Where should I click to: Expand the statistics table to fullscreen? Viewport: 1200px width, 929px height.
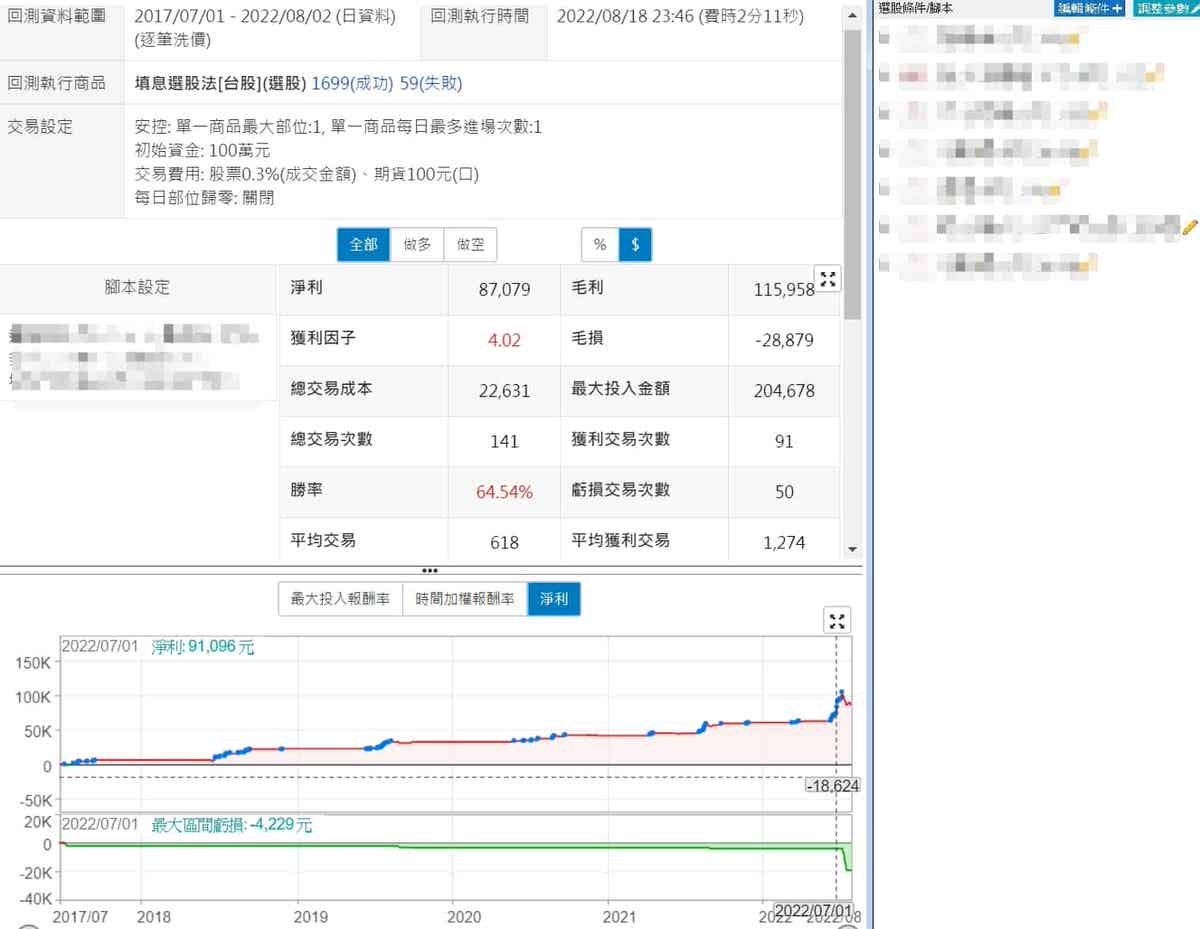click(828, 280)
